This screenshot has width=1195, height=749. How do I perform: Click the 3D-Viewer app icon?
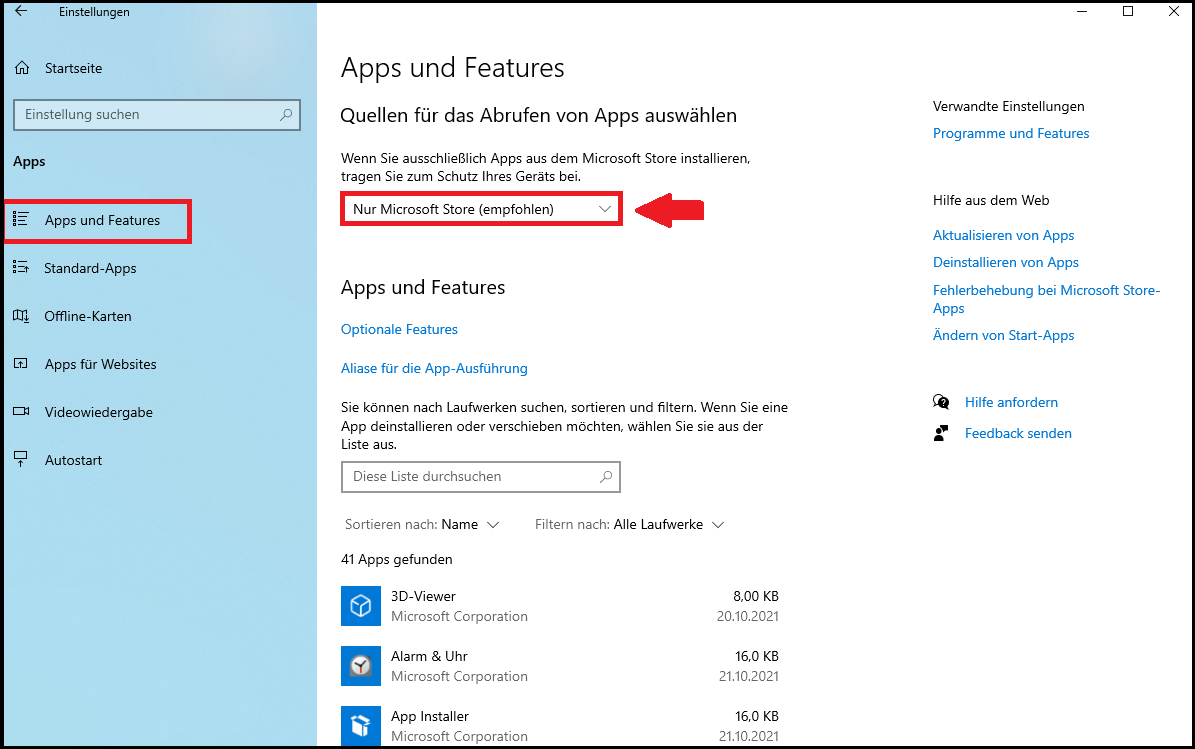click(360, 606)
